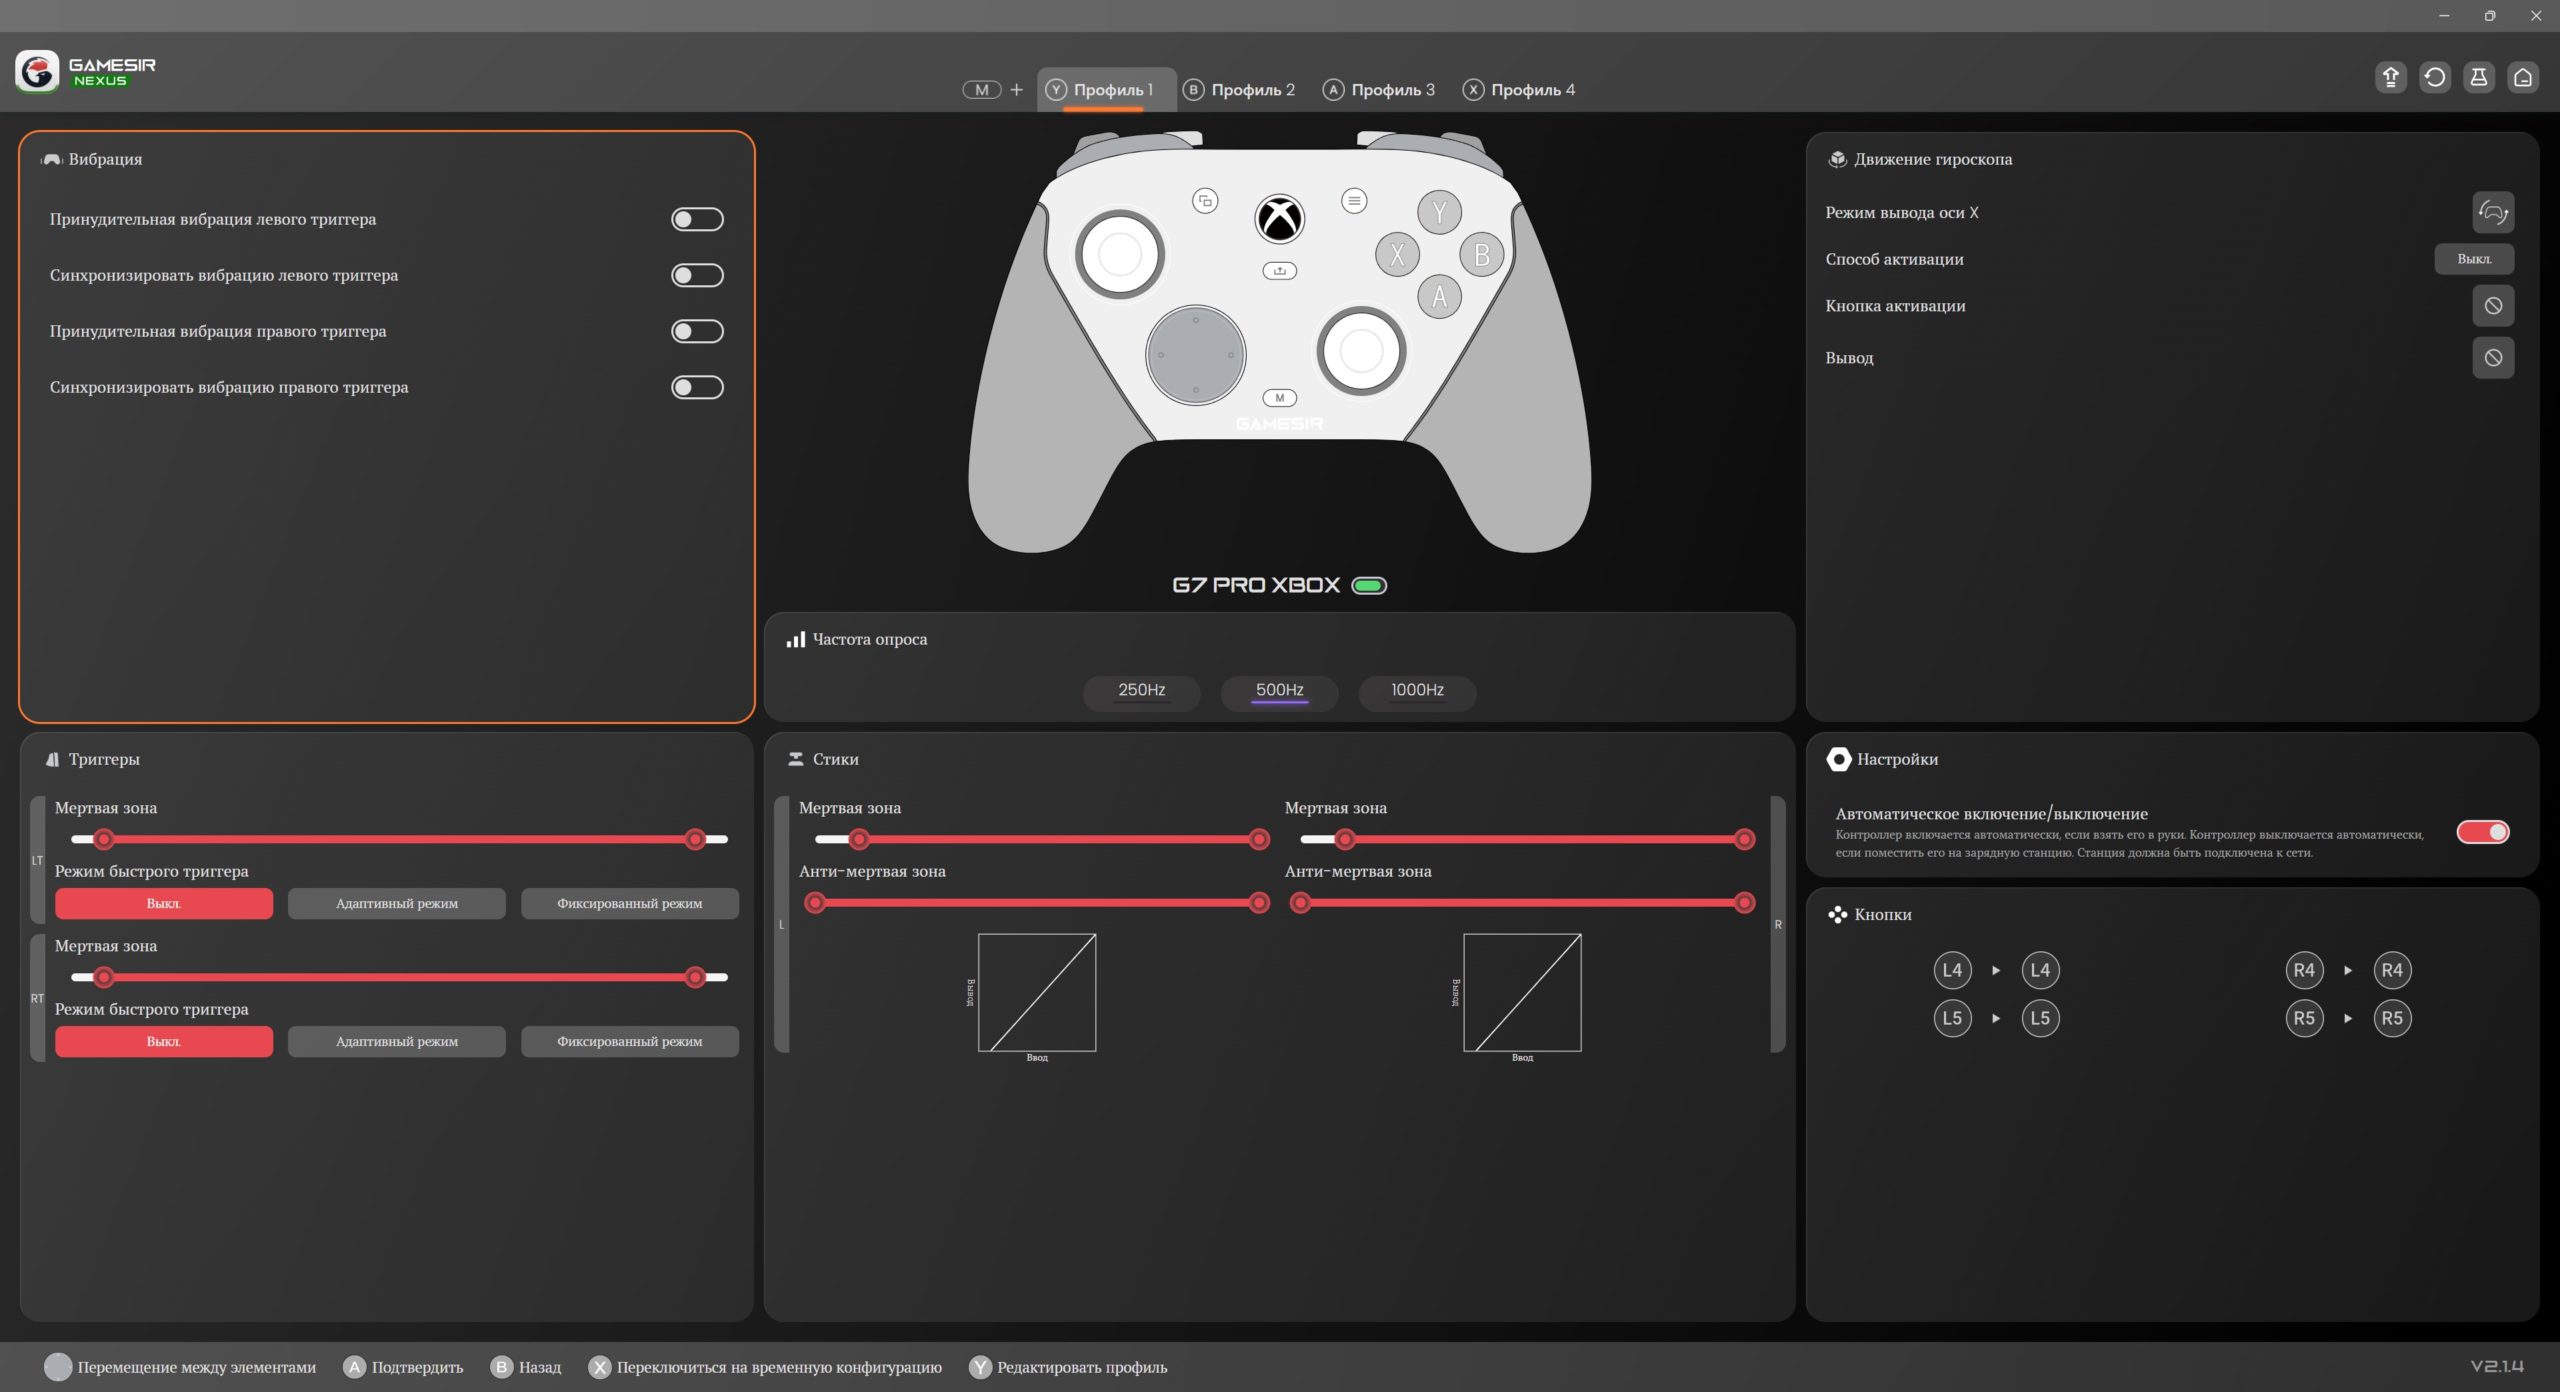The height and width of the screenshot is (1392, 2560).
Task: Select Адаптивный режим for the LT trigger
Action: pos(397,903)
